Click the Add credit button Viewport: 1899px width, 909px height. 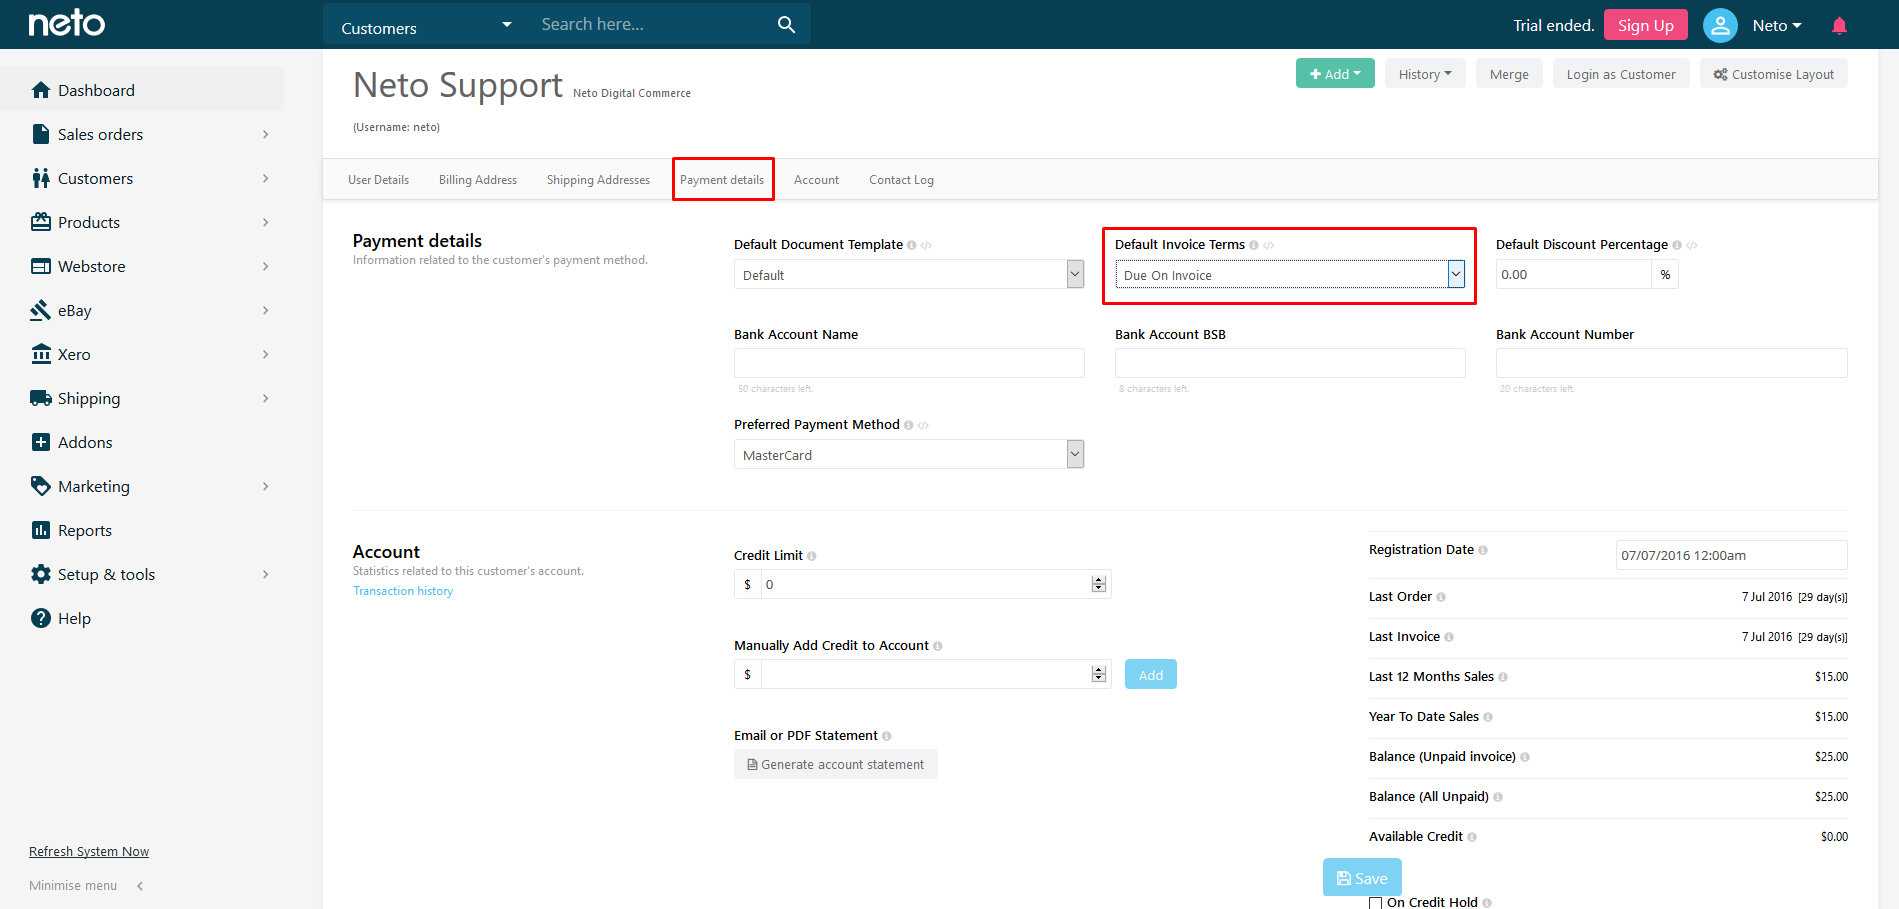1151,675
